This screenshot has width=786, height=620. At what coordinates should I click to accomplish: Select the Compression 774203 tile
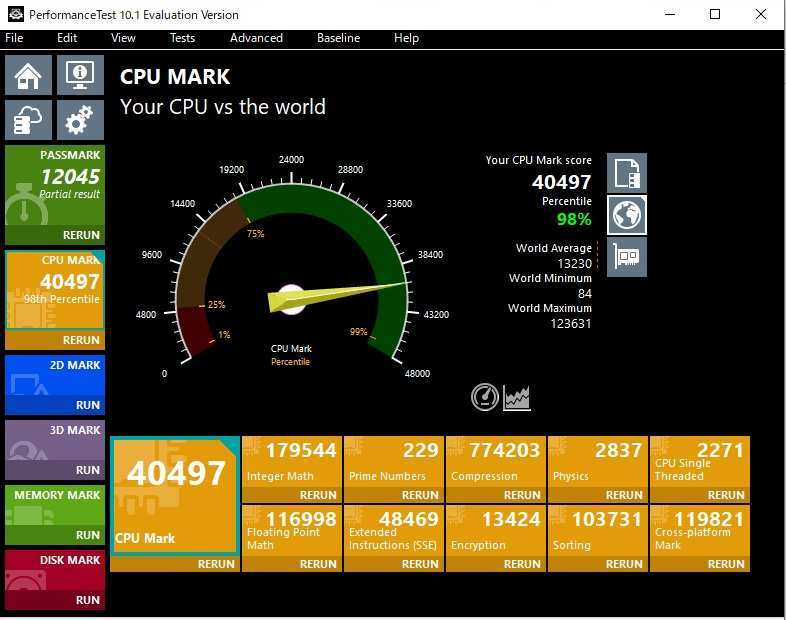496,462
